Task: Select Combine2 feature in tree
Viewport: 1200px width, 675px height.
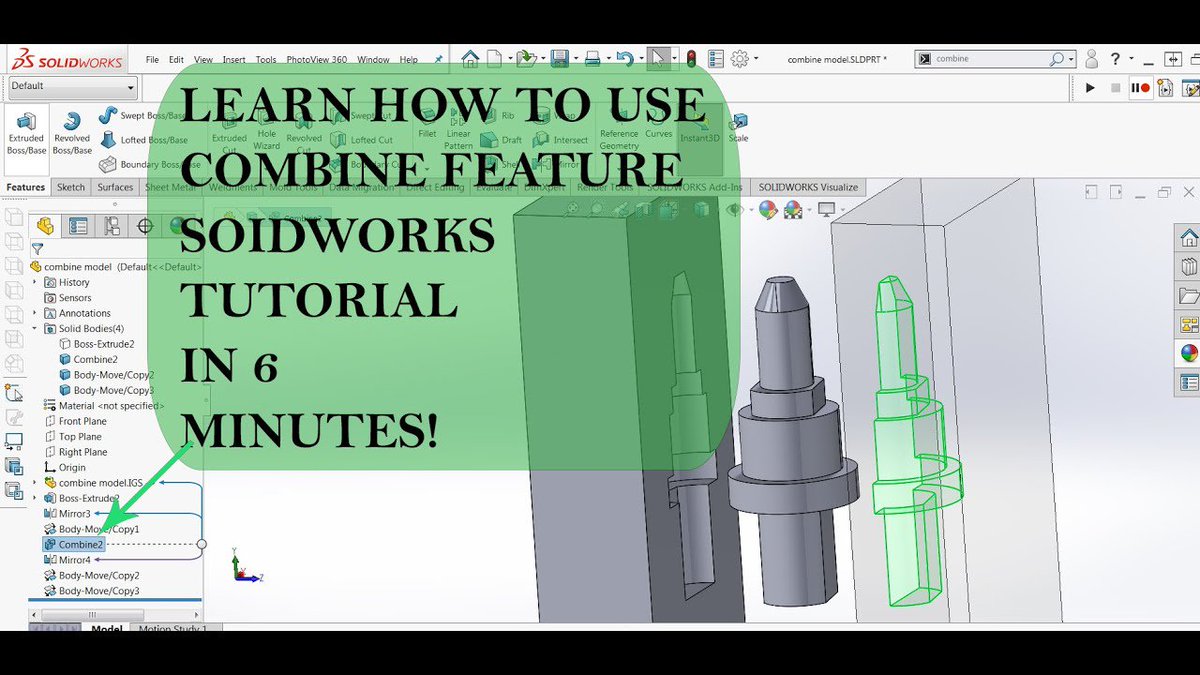Action: point(74,545)
